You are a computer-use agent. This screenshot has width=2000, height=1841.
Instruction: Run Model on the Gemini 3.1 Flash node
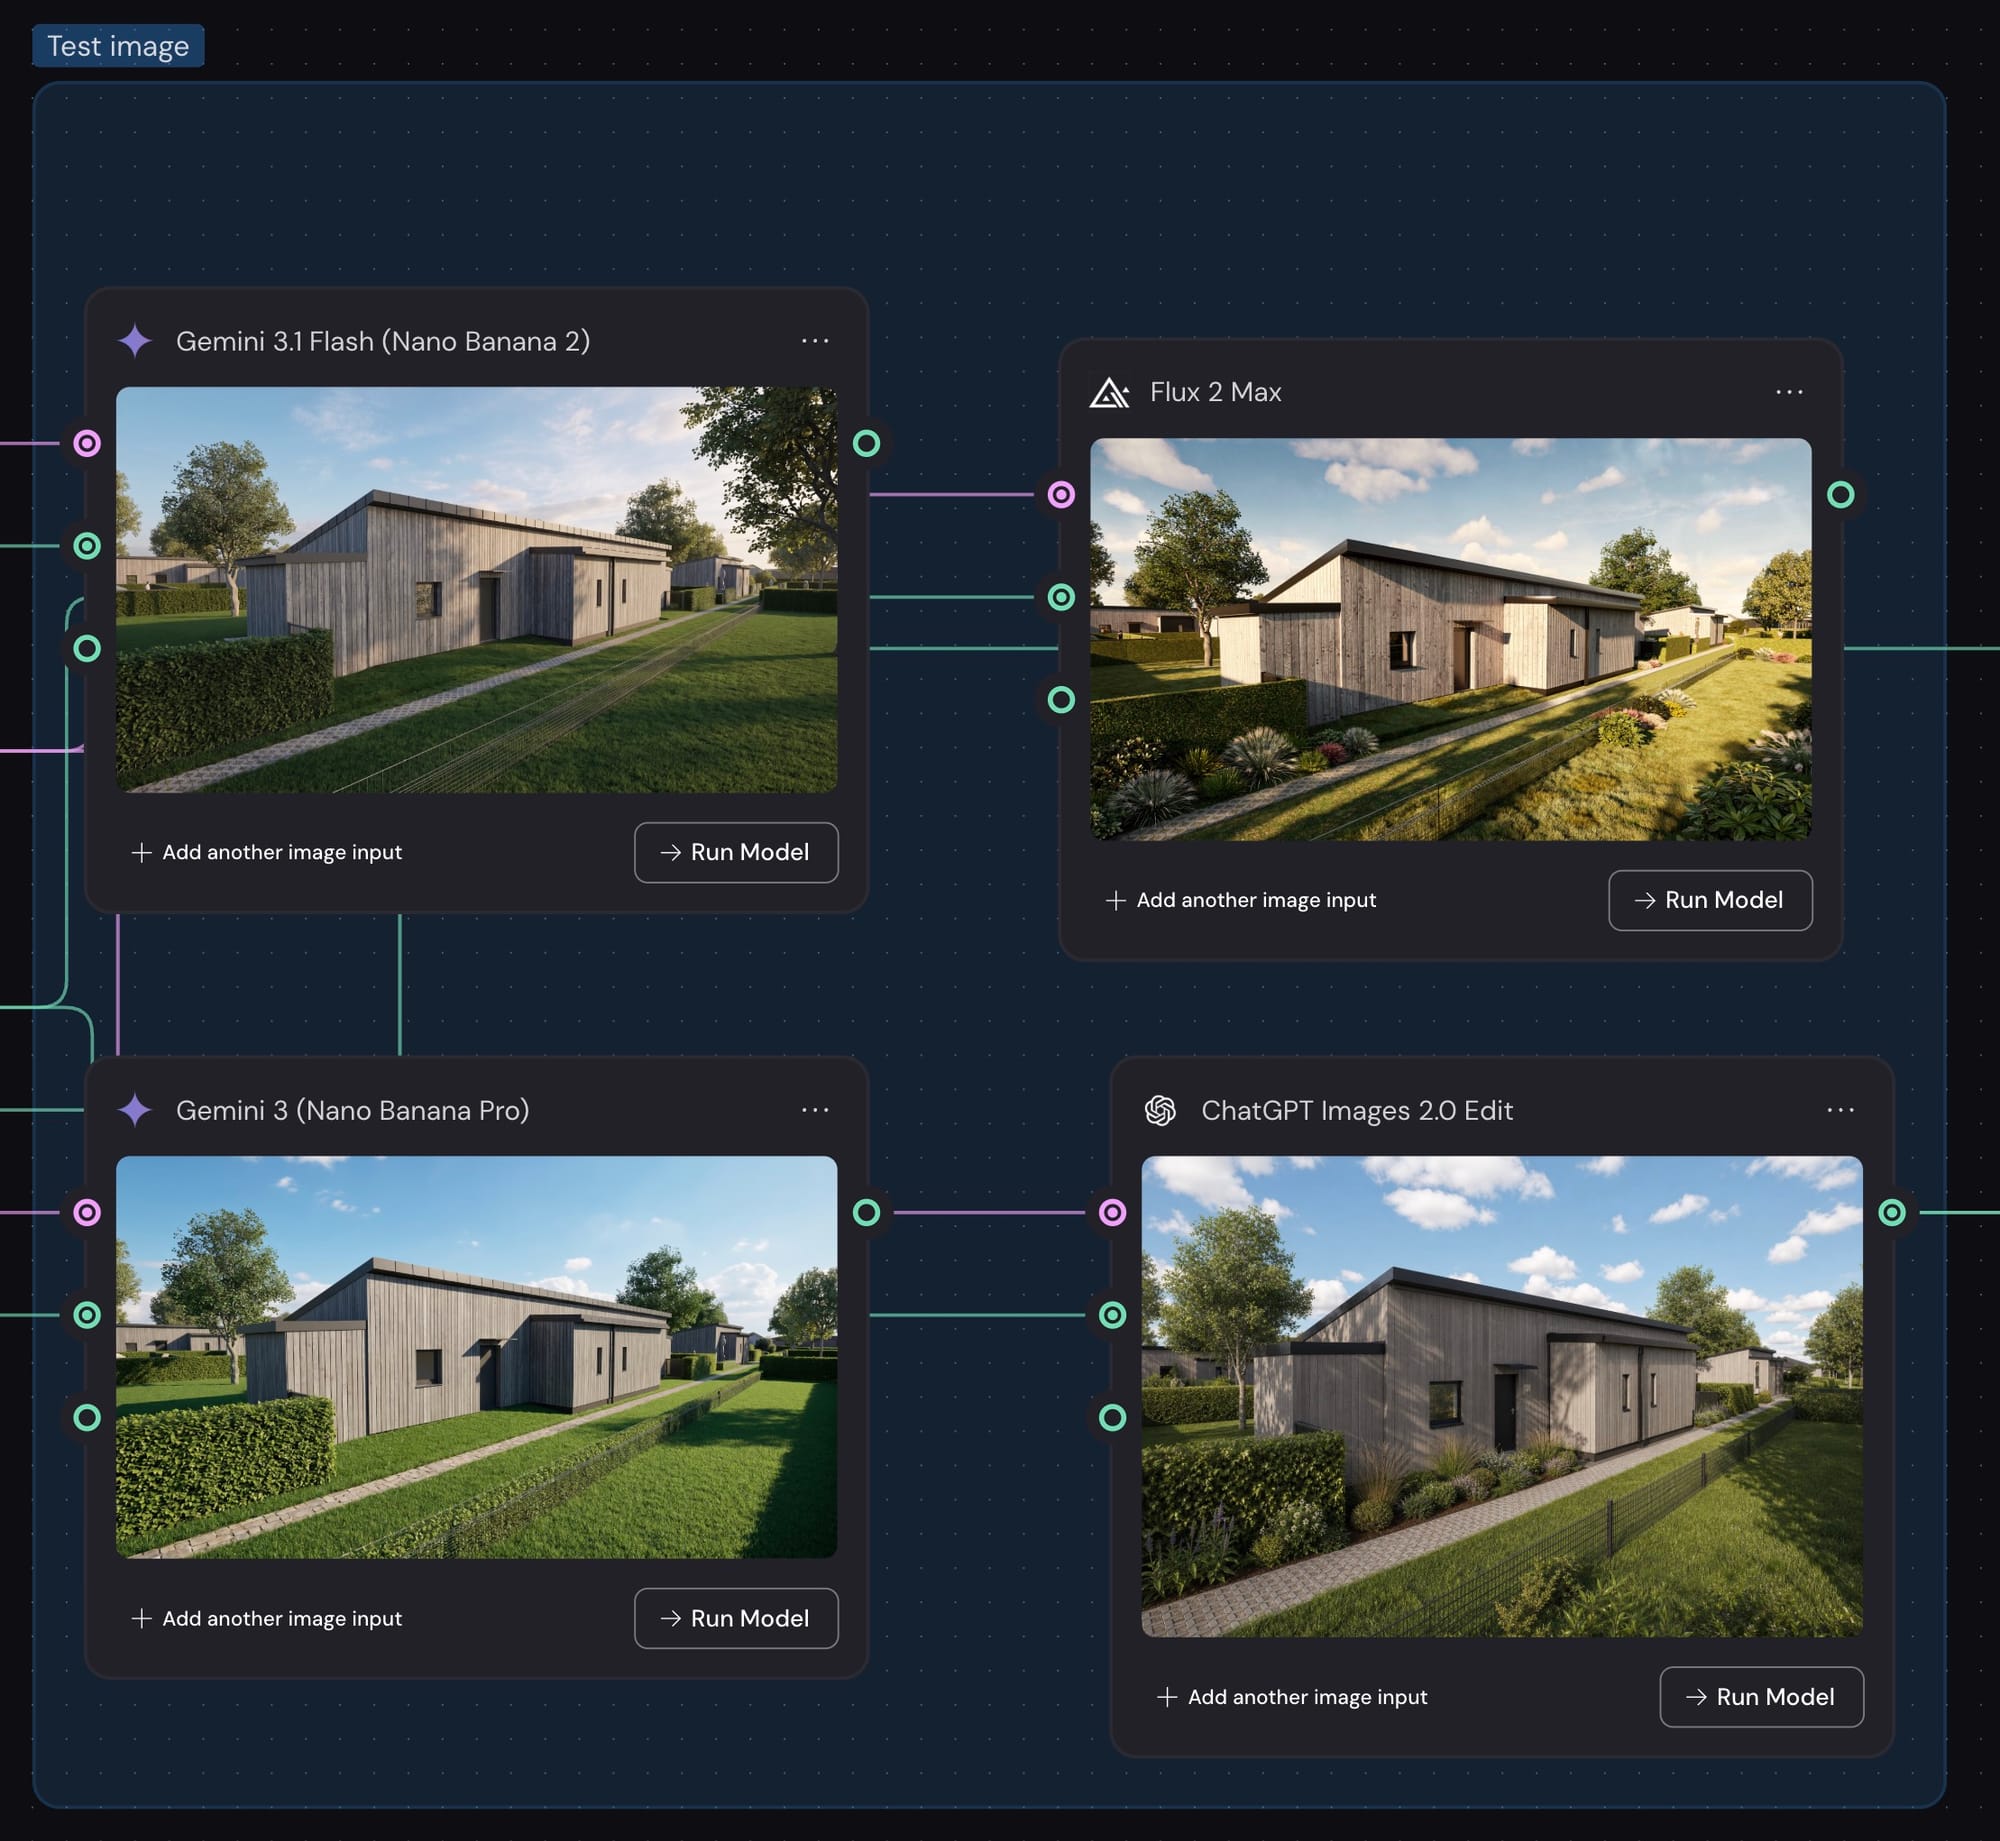click(x=736, y=852)
